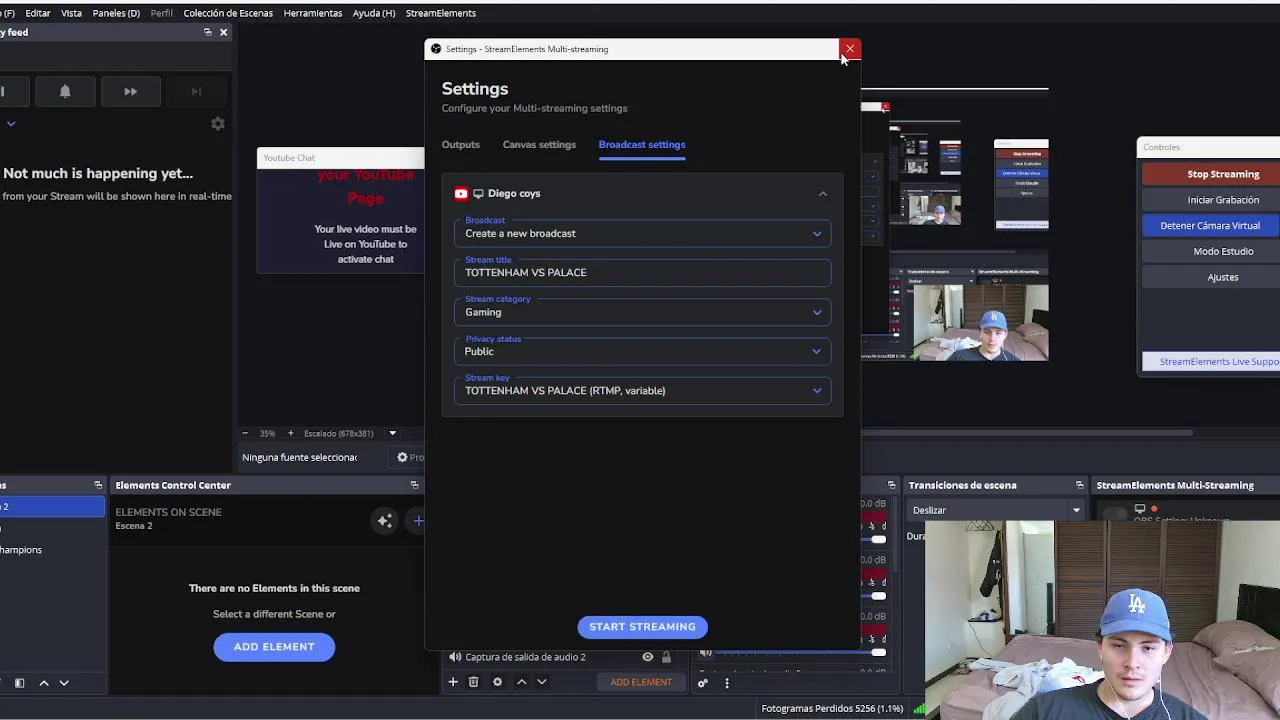
Task: Undock the scenes panel
Action: (x=98, y=485)
